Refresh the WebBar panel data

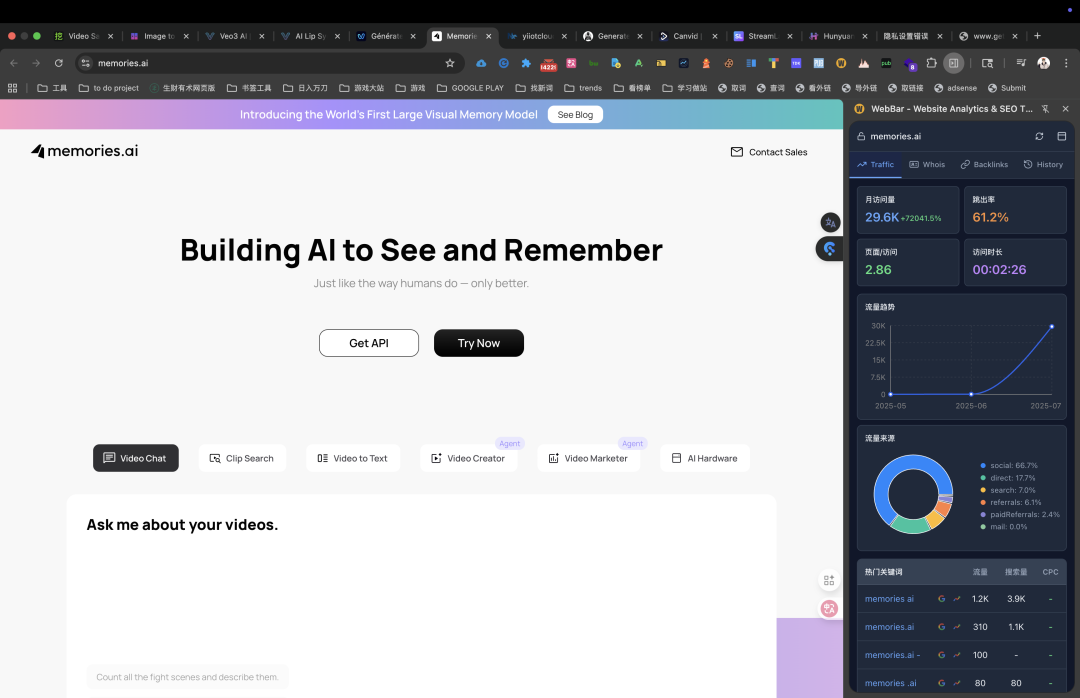click(1039, 136)
